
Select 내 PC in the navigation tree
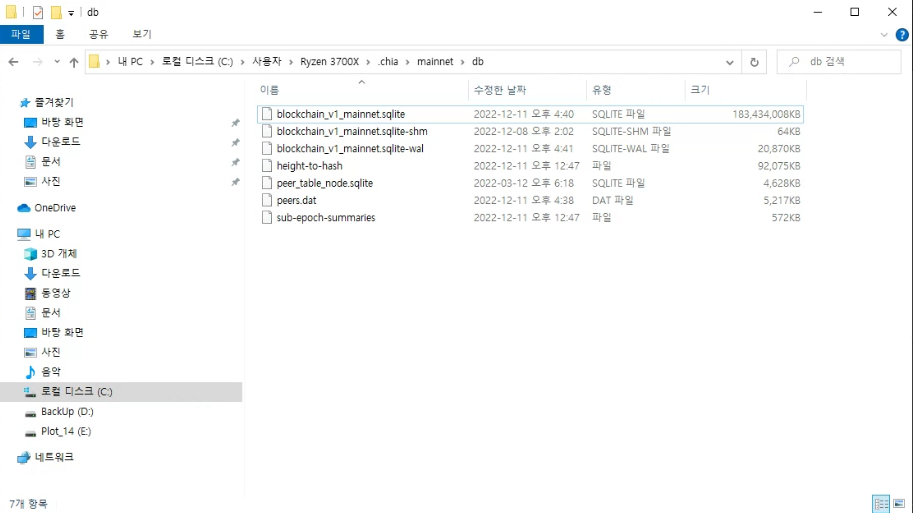47,234
